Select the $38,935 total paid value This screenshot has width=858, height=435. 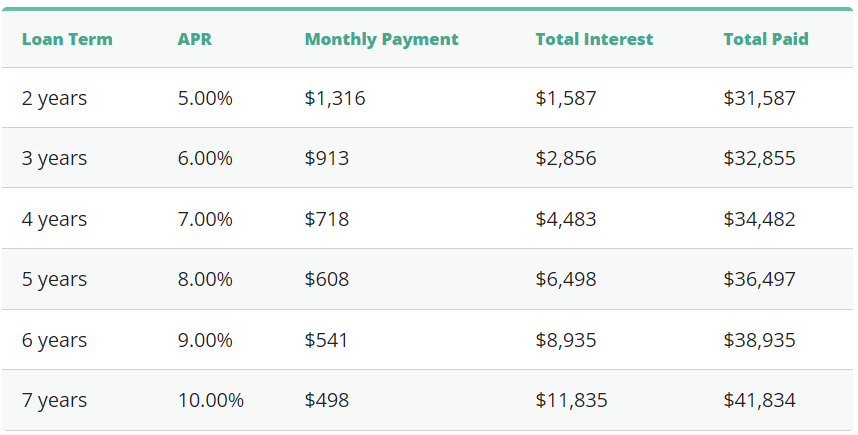(759, 340)
